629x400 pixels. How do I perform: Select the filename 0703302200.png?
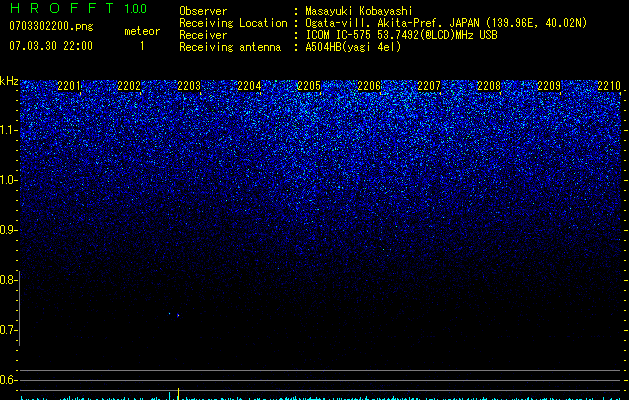pyautogui.click(x=51, y=26)
